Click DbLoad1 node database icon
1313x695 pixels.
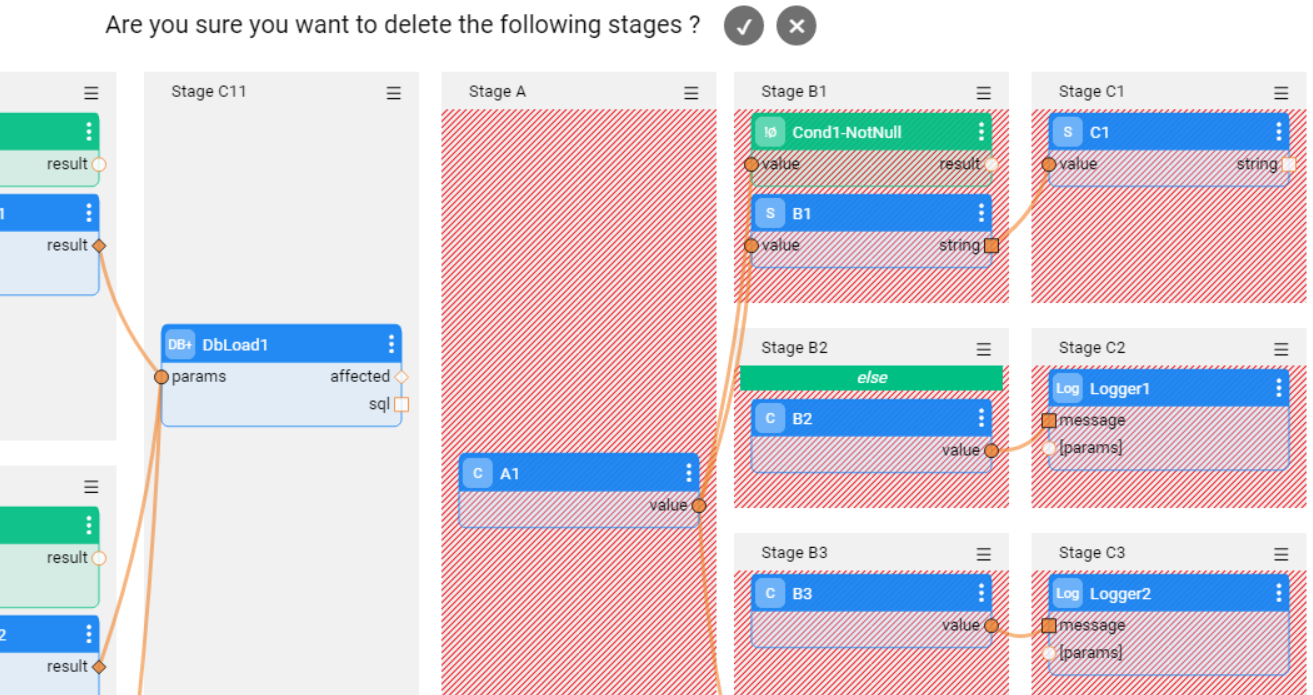(180, 345)
